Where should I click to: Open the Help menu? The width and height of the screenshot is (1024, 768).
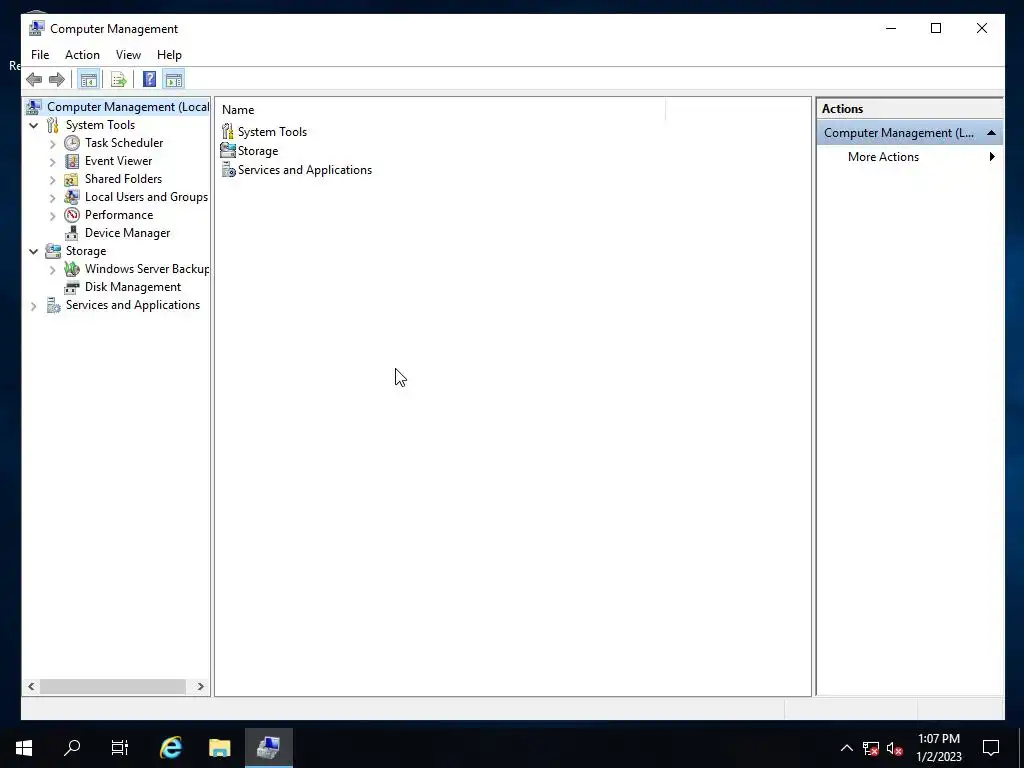(169, 55)
